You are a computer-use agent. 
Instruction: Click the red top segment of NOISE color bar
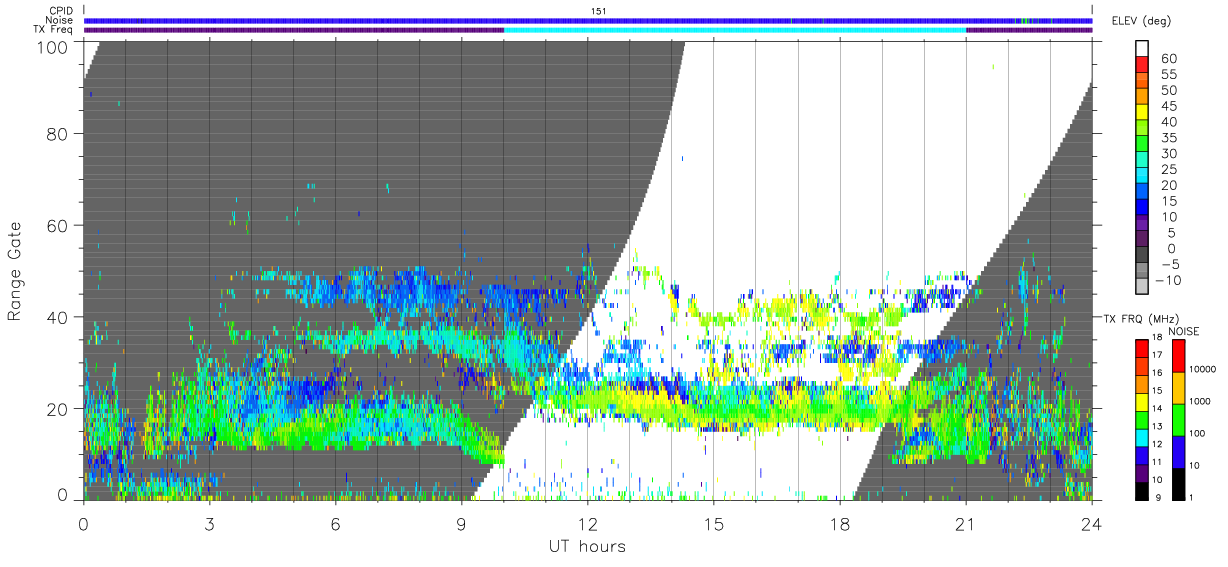(1178, 355)
